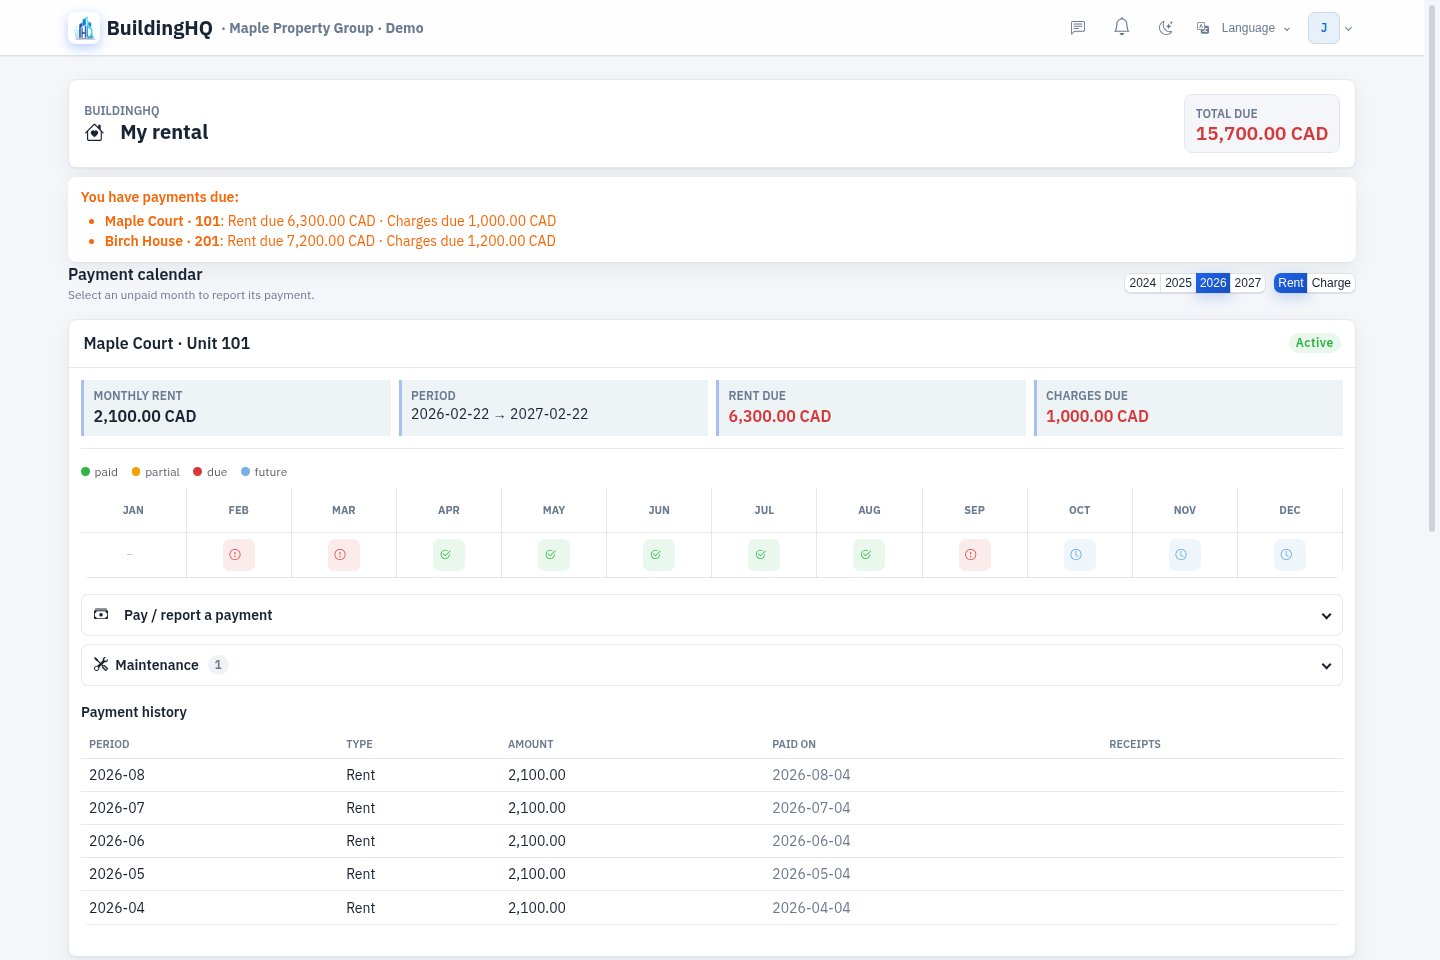Click the Maintenance tools icon

(101, 664)
